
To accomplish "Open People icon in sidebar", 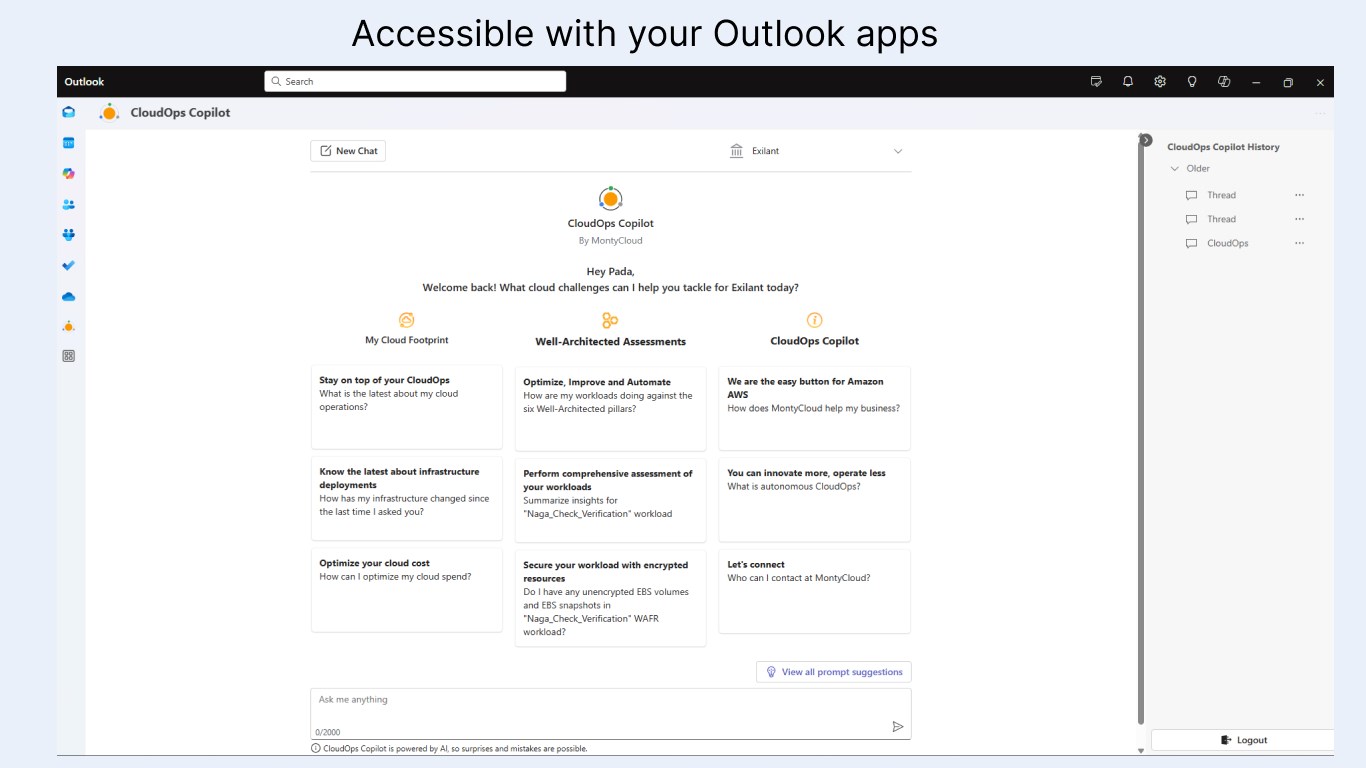I will (68, 204).
